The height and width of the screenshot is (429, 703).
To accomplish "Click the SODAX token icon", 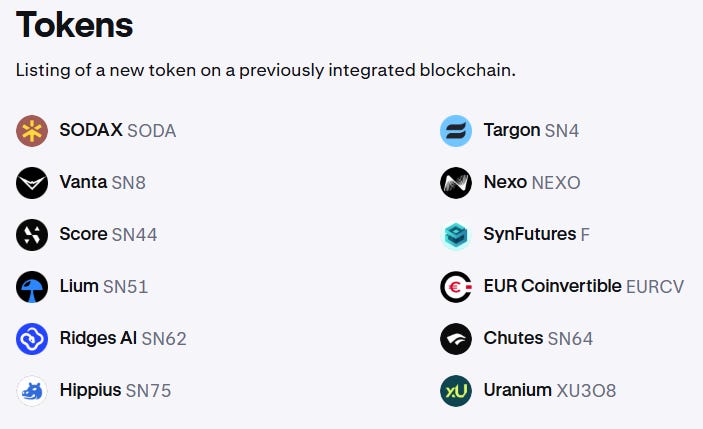I will [32, 131].
